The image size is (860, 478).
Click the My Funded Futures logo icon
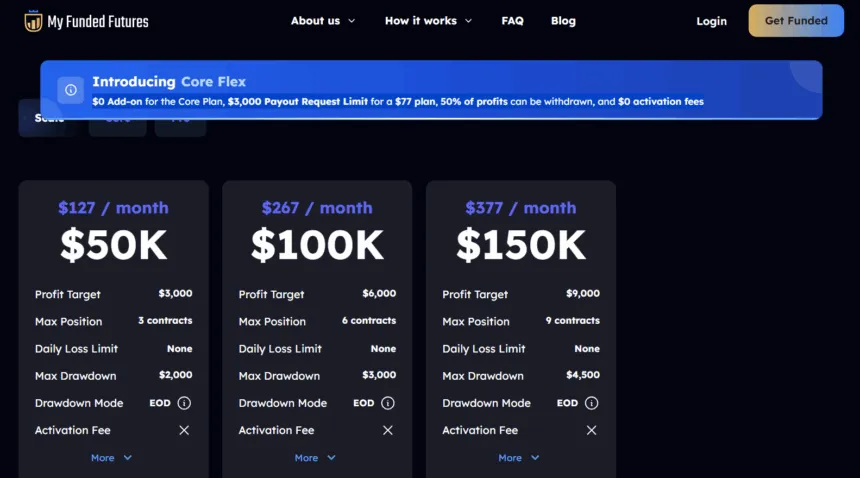pos(33,21)
